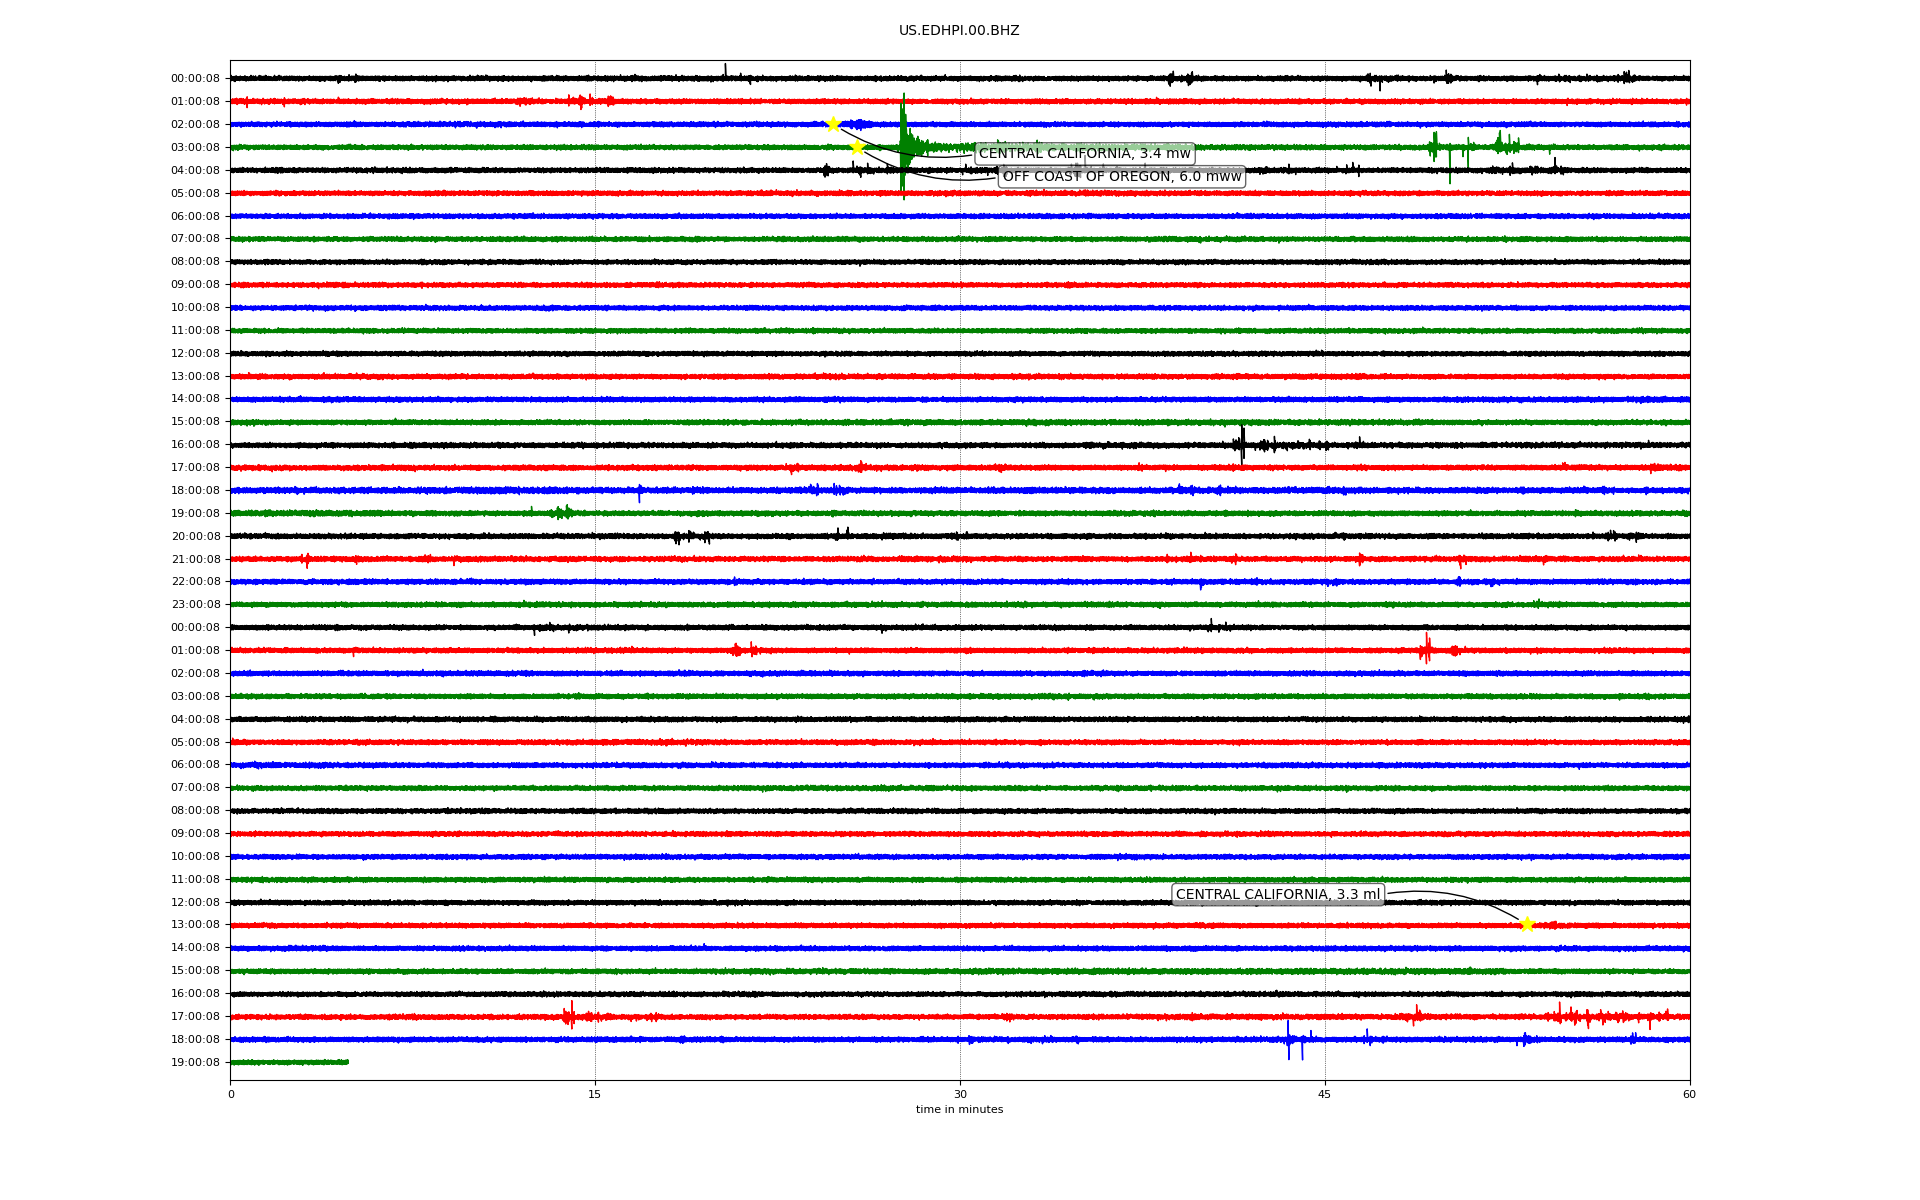Click the first 00:00:08 time label at top
Screen dimensions: 1920x1200
(195, 79)
